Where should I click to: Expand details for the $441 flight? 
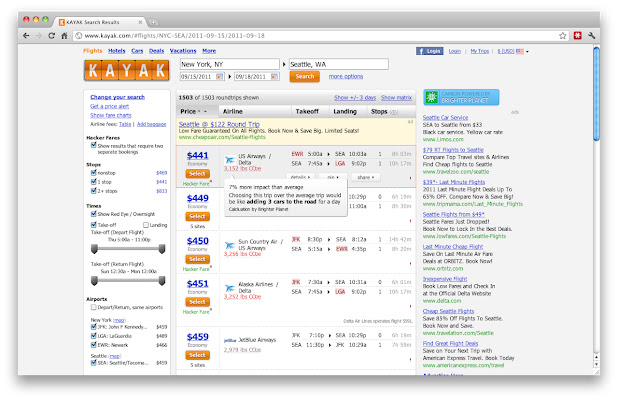[300, 177]
